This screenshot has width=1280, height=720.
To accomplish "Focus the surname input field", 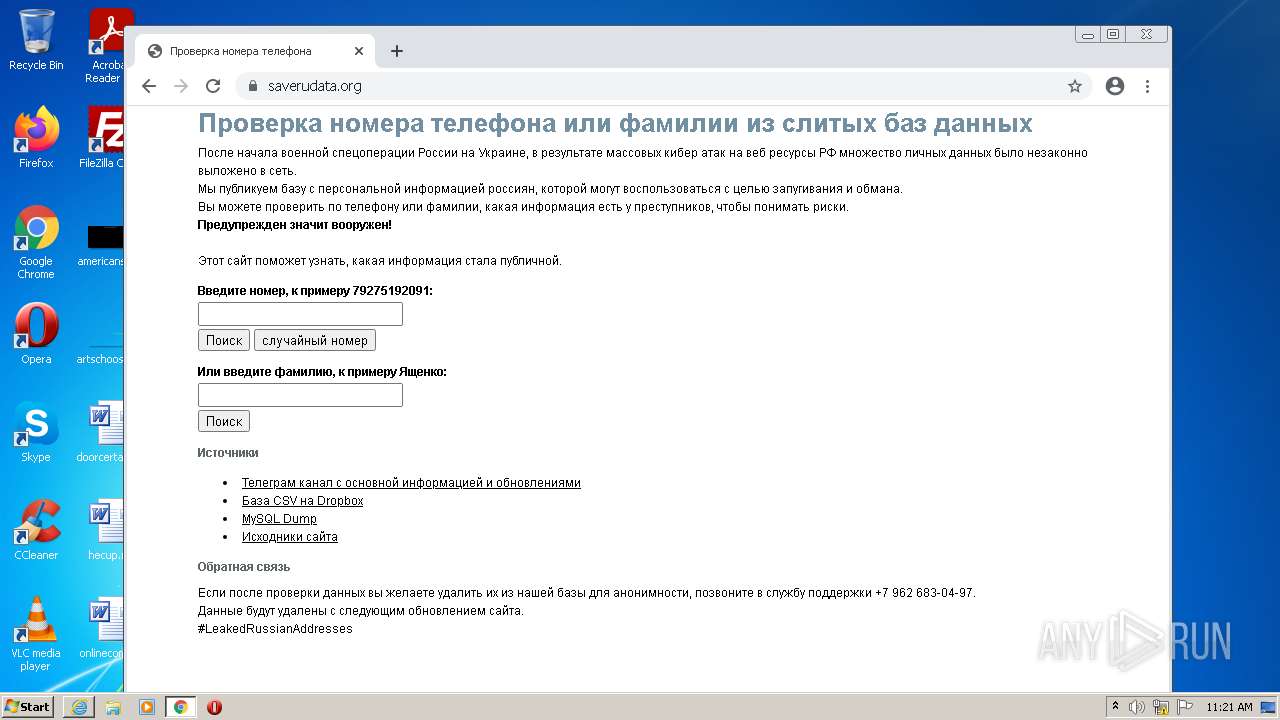I will tap(300, 395).
